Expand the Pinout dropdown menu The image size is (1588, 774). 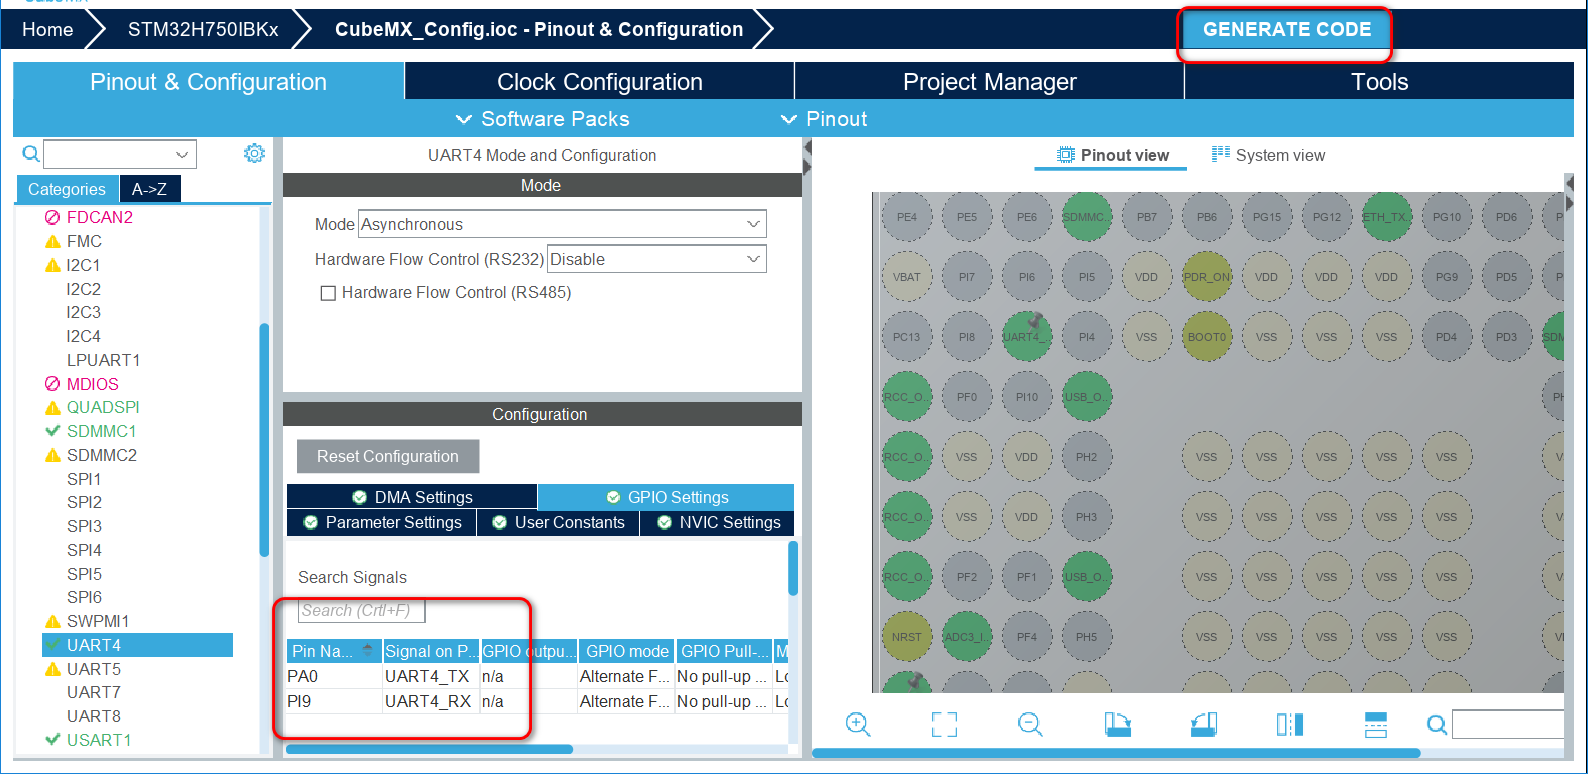824,119
